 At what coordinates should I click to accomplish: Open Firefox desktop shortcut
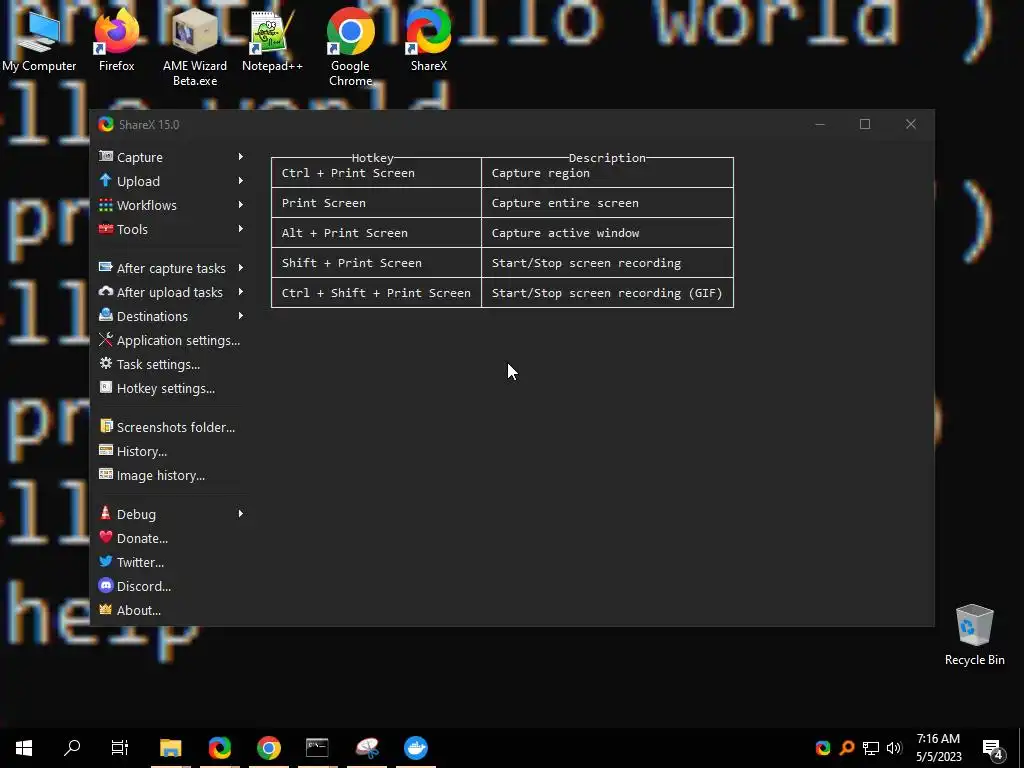pos(116,40)
